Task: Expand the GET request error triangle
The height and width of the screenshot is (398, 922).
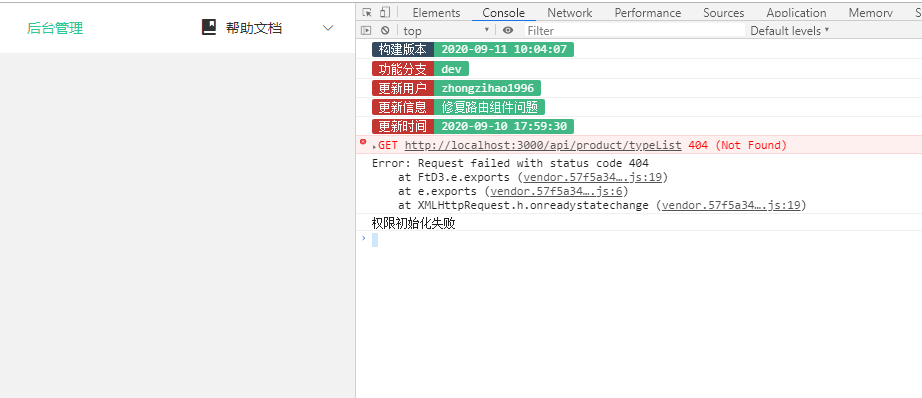Action: click(375, 146)
